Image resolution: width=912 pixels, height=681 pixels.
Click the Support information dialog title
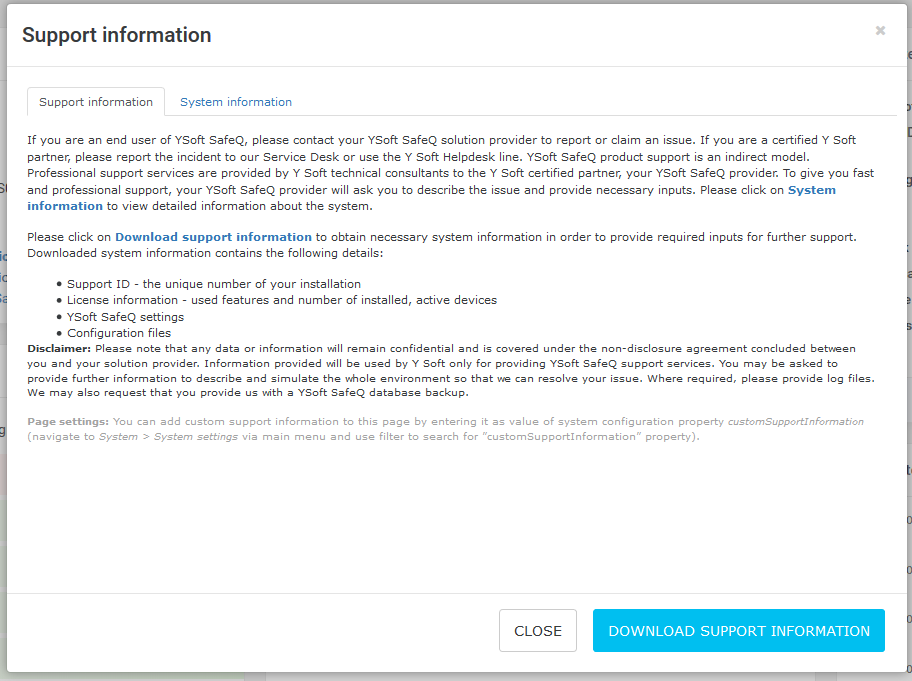click(x=116, y=35)
